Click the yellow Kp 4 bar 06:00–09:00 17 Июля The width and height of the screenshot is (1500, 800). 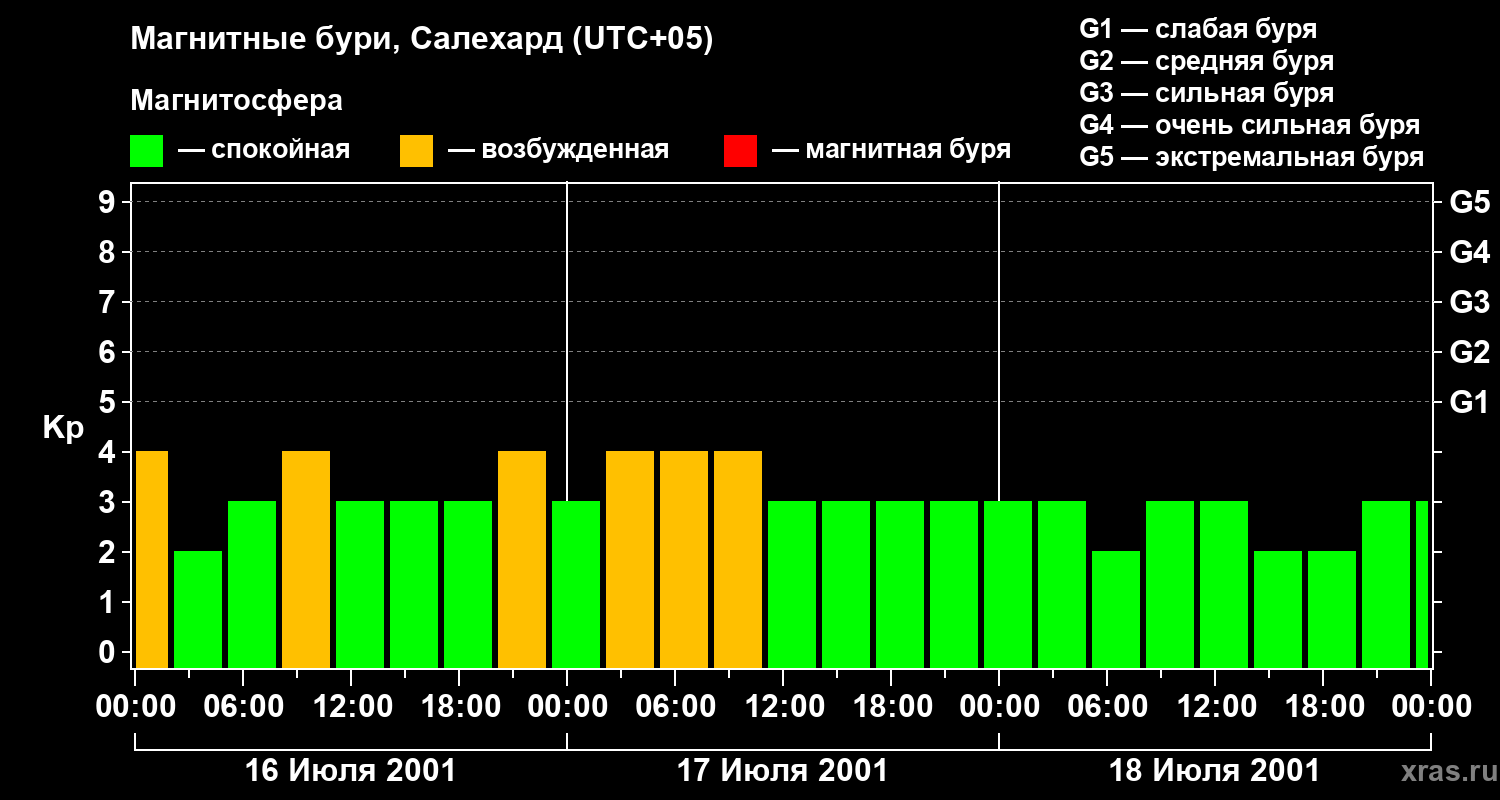[684, 559]
